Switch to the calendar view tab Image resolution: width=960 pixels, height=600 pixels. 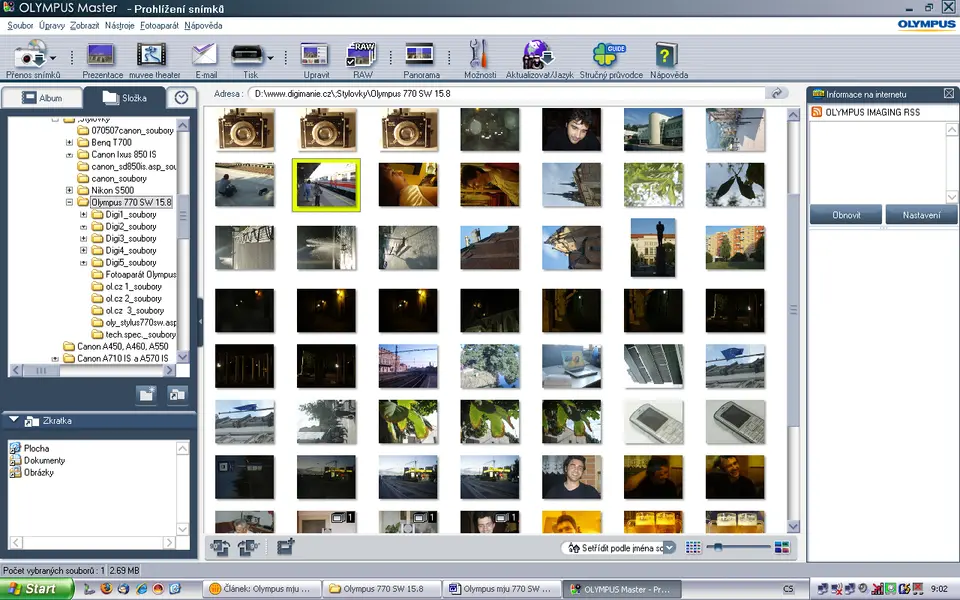(181, 98)
